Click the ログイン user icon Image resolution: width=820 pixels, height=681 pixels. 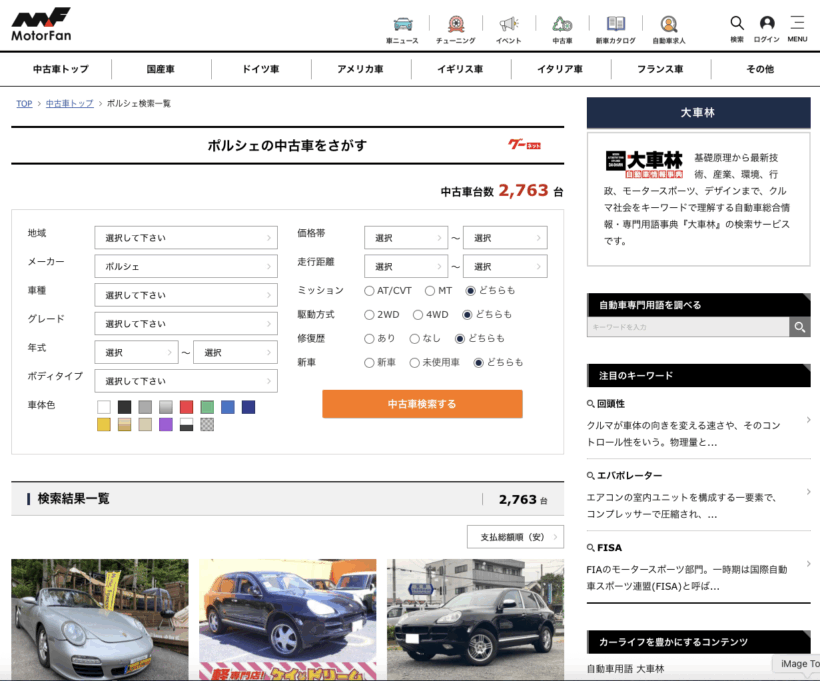click(x=767, y=25)
